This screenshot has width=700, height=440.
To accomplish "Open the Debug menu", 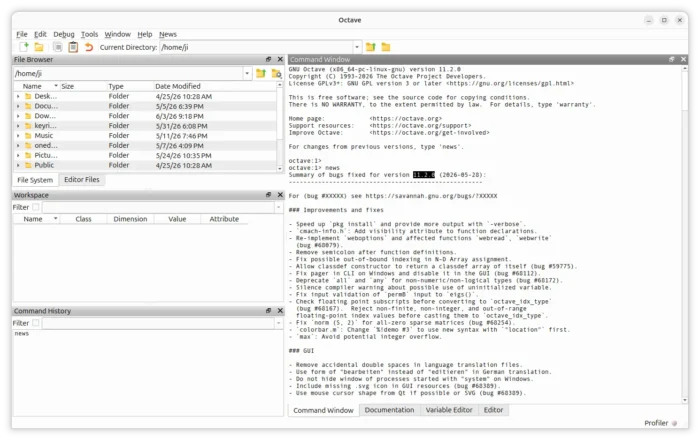I will point(64,34).
